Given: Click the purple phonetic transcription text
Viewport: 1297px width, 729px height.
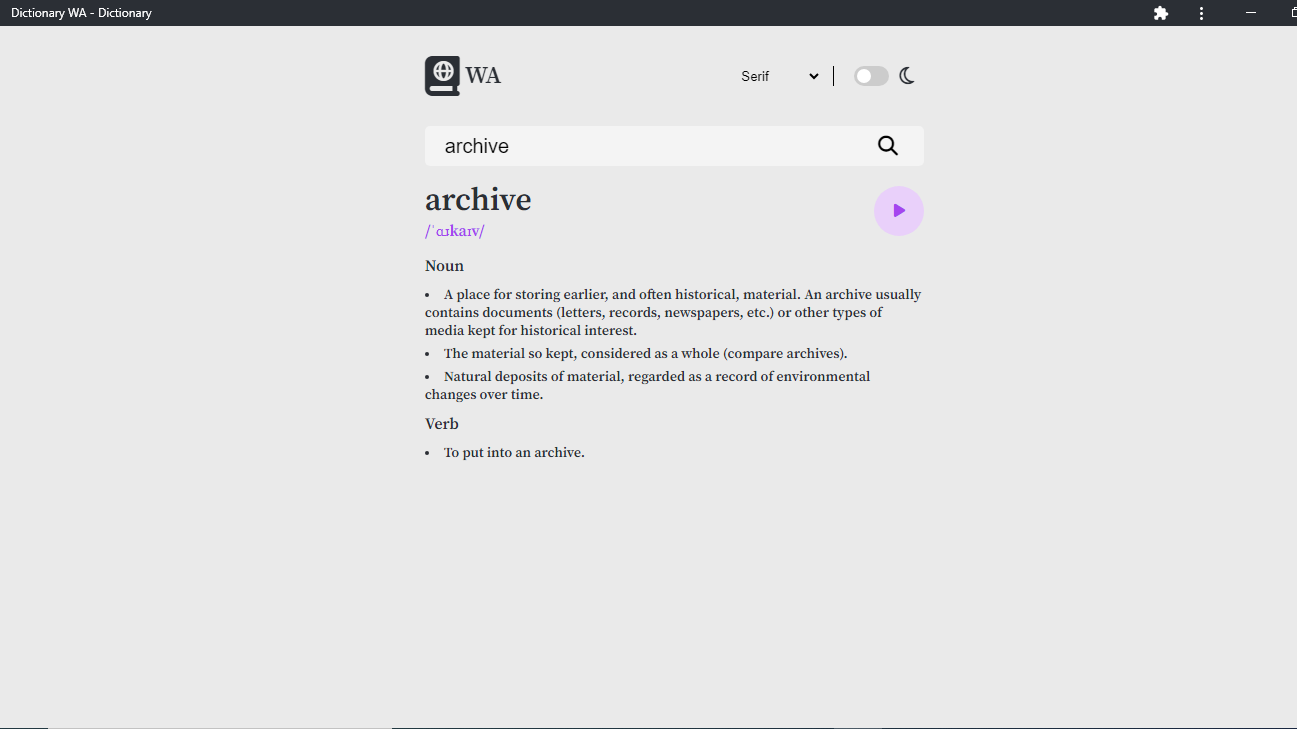Looking at the screenshot, I should point(455,231).
